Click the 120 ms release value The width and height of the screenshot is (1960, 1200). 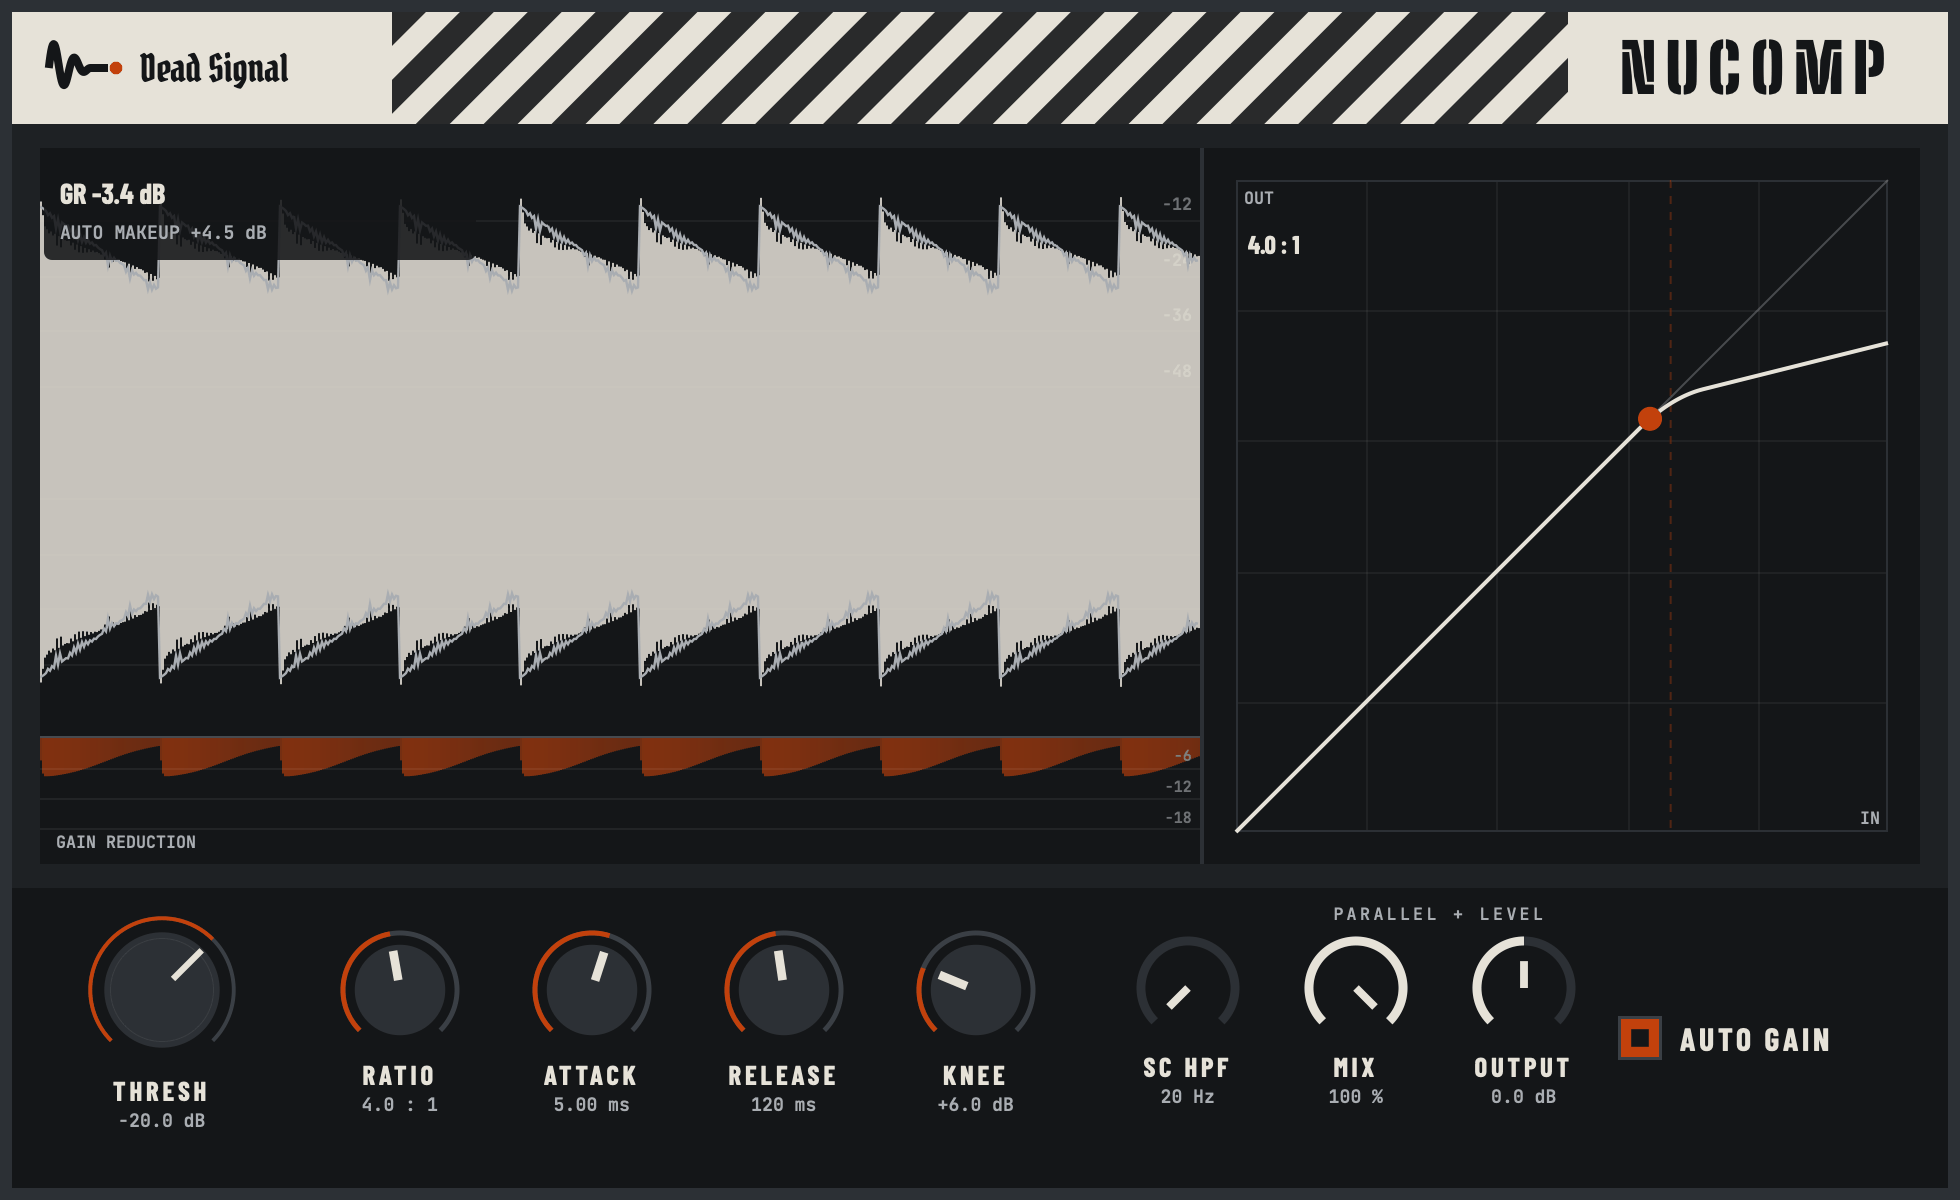(x=783, y=1105)
